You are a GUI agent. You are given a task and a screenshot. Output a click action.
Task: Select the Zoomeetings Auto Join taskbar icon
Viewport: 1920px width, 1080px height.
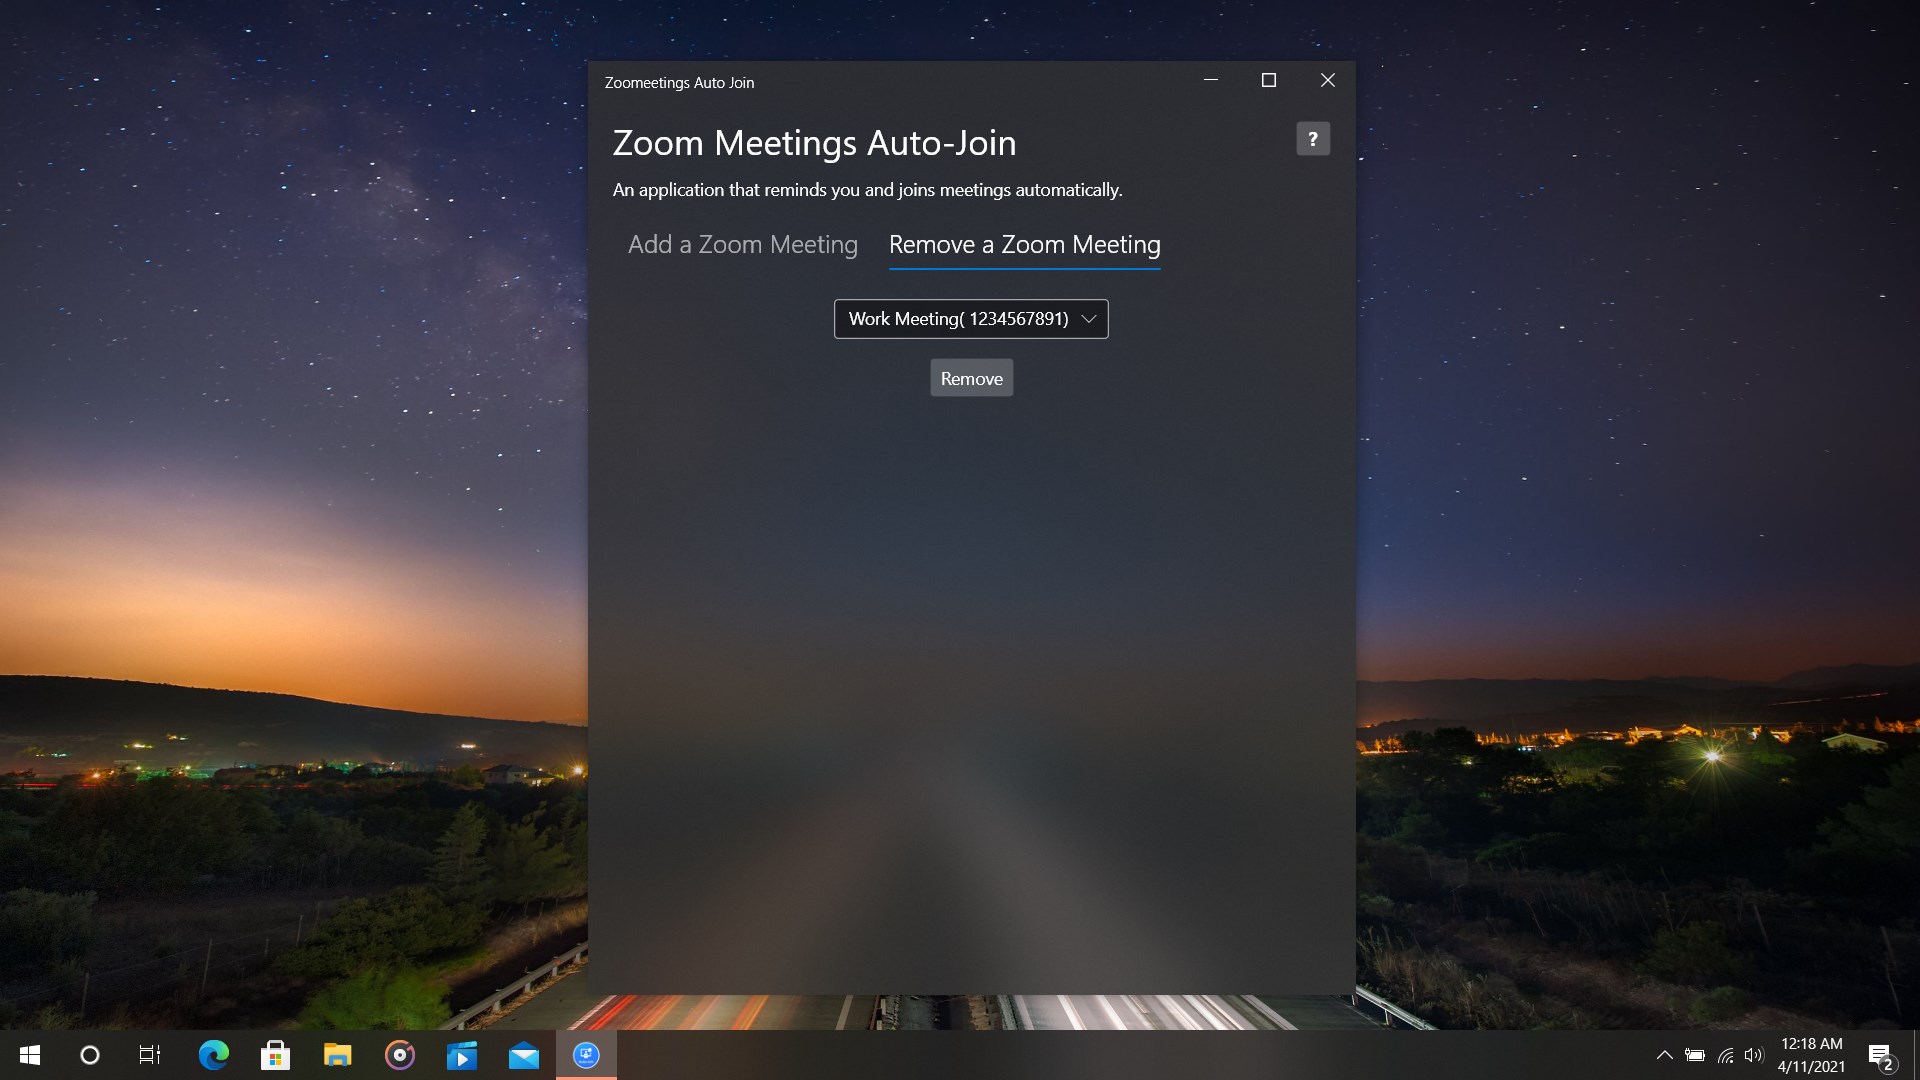pos(586,1055)
